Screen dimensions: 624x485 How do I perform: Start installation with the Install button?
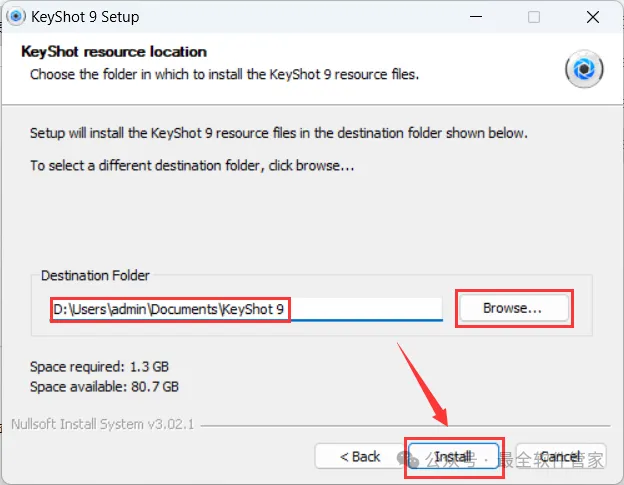pos(453,456)
